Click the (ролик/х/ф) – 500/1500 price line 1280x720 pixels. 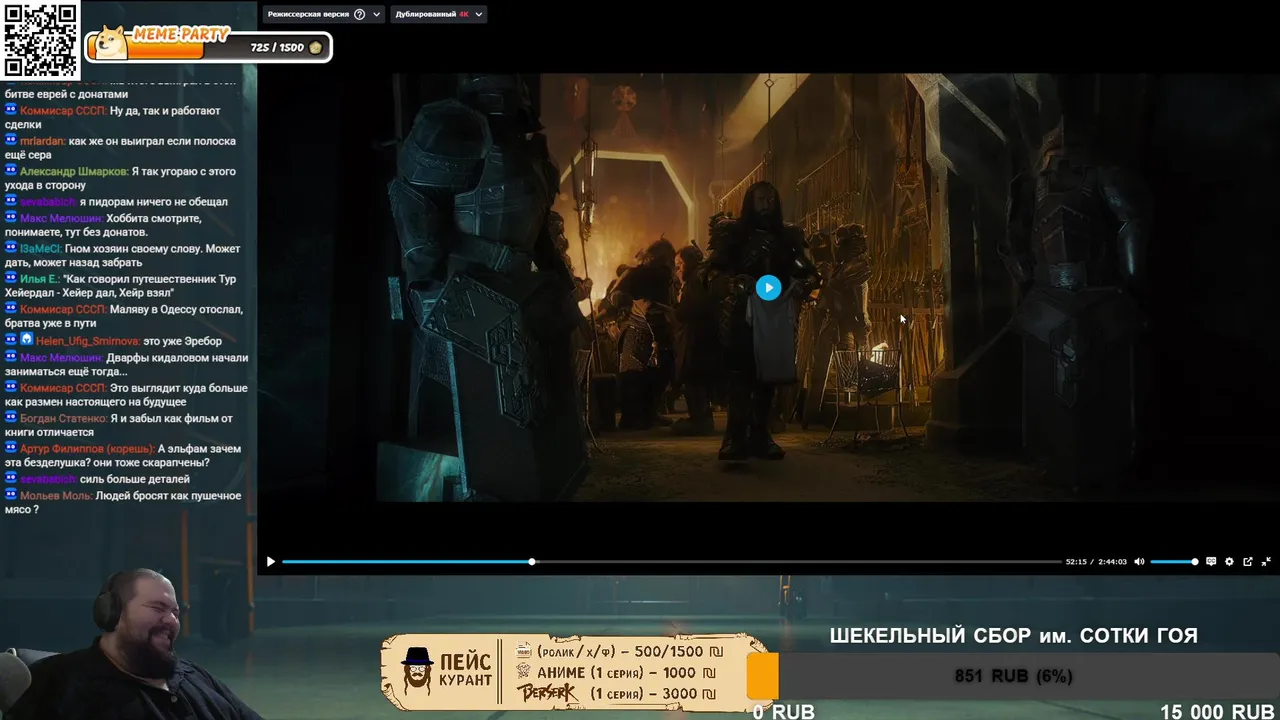coord(619,651)
